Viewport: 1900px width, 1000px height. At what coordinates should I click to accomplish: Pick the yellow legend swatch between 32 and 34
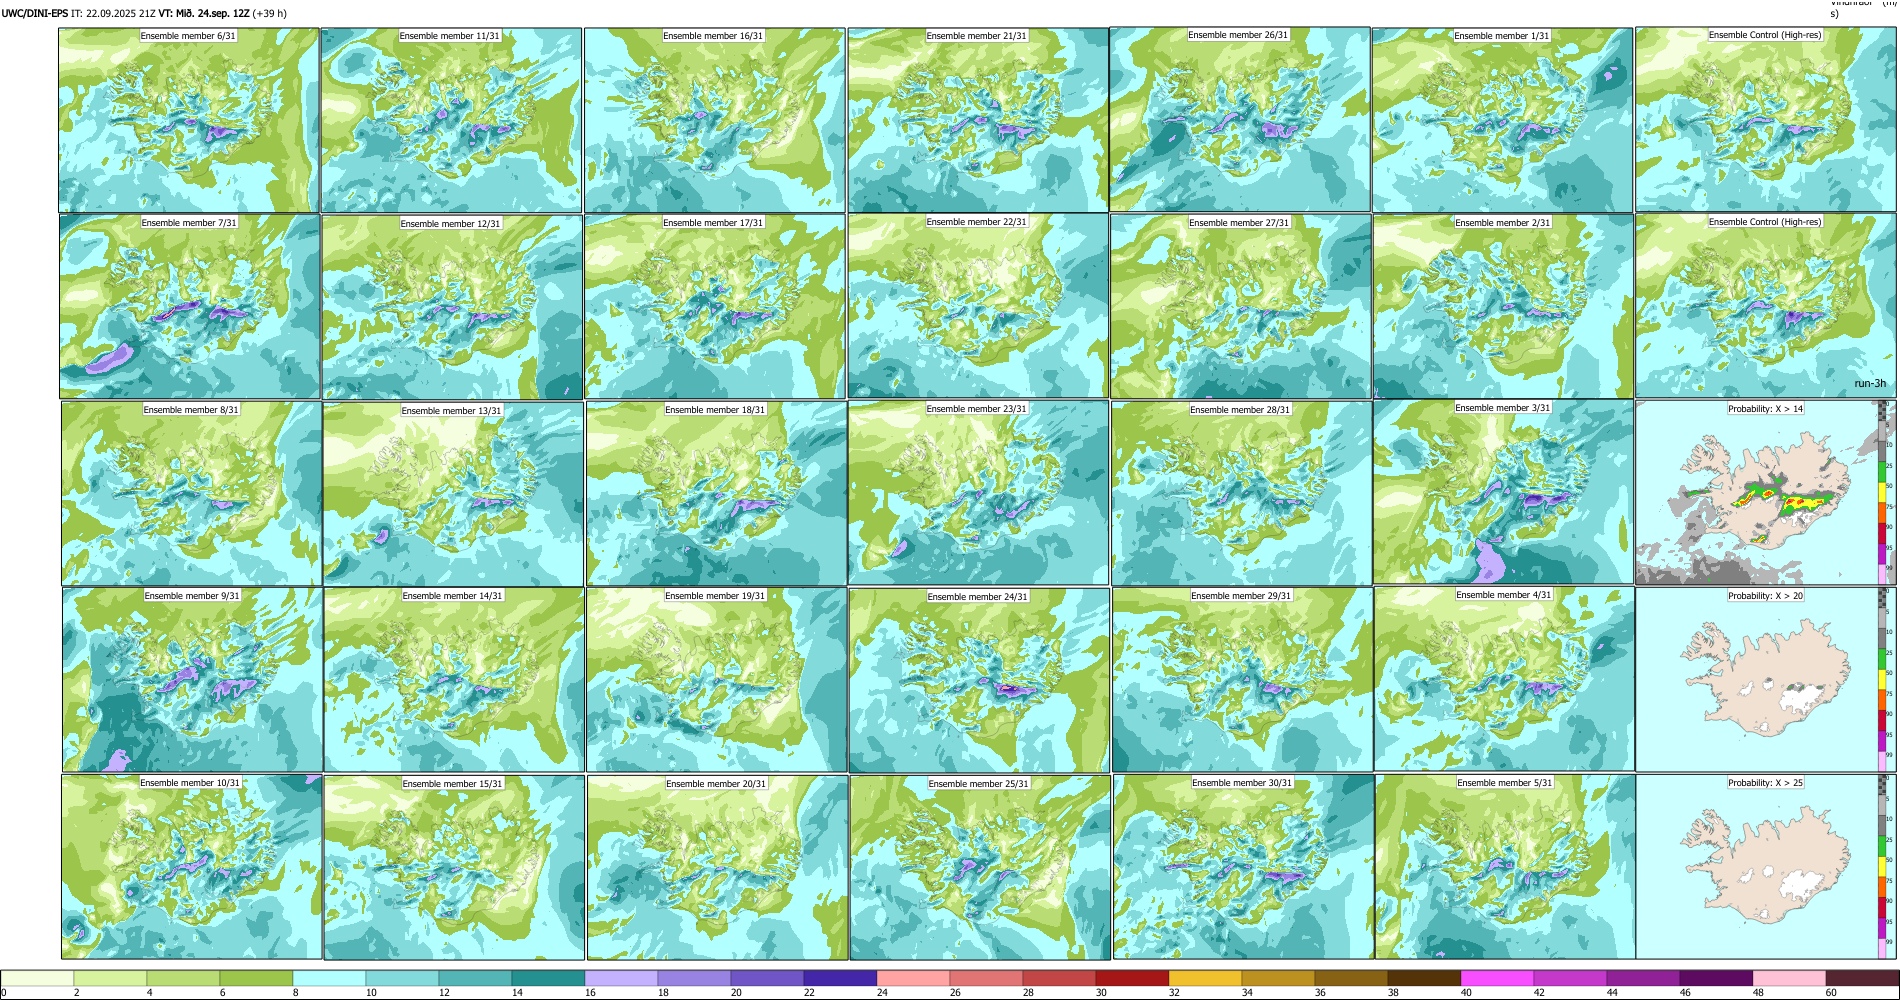pyautogui.click(x=1205, y=978)
